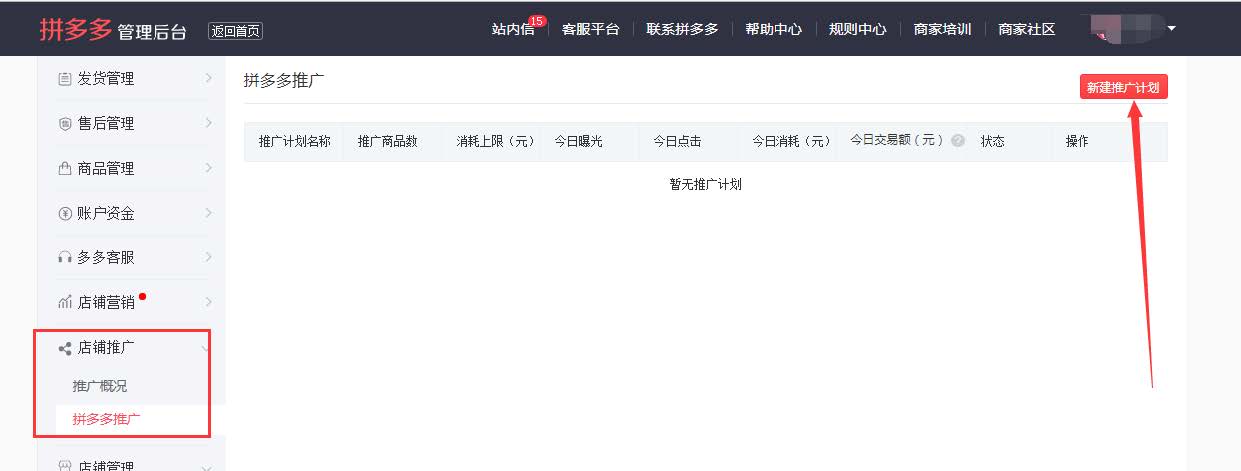Click 暂无推广计划 empty message

coord(705,184)
